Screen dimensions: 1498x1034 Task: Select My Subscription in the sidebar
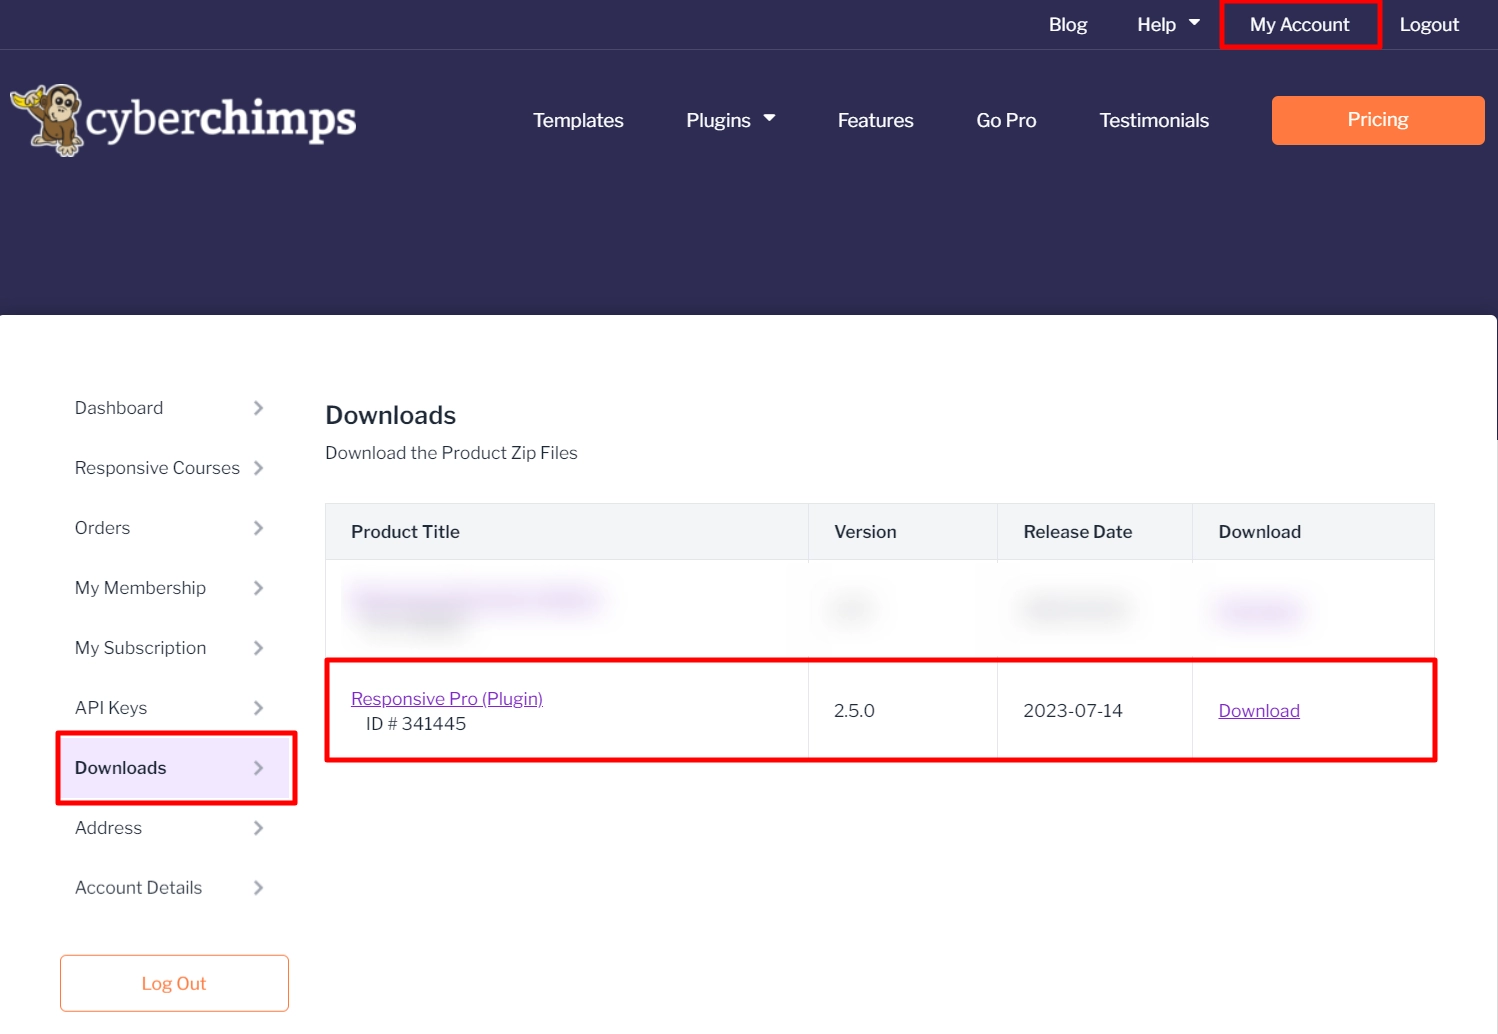(x=140, y=648)
